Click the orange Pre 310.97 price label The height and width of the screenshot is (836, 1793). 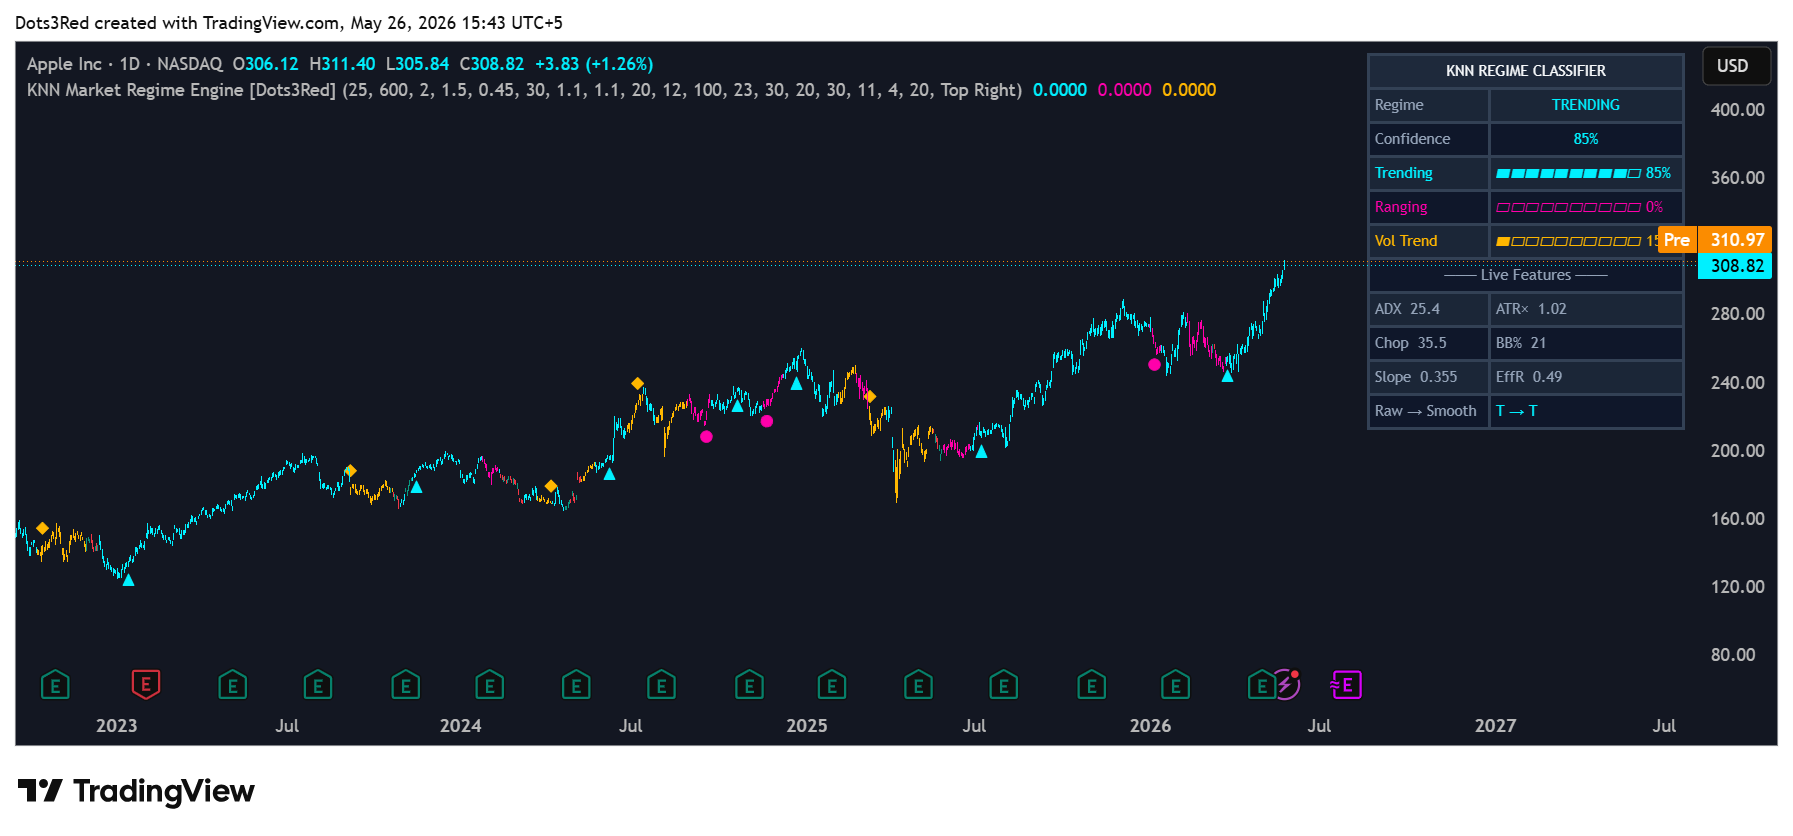click(x=1714, y=240)
